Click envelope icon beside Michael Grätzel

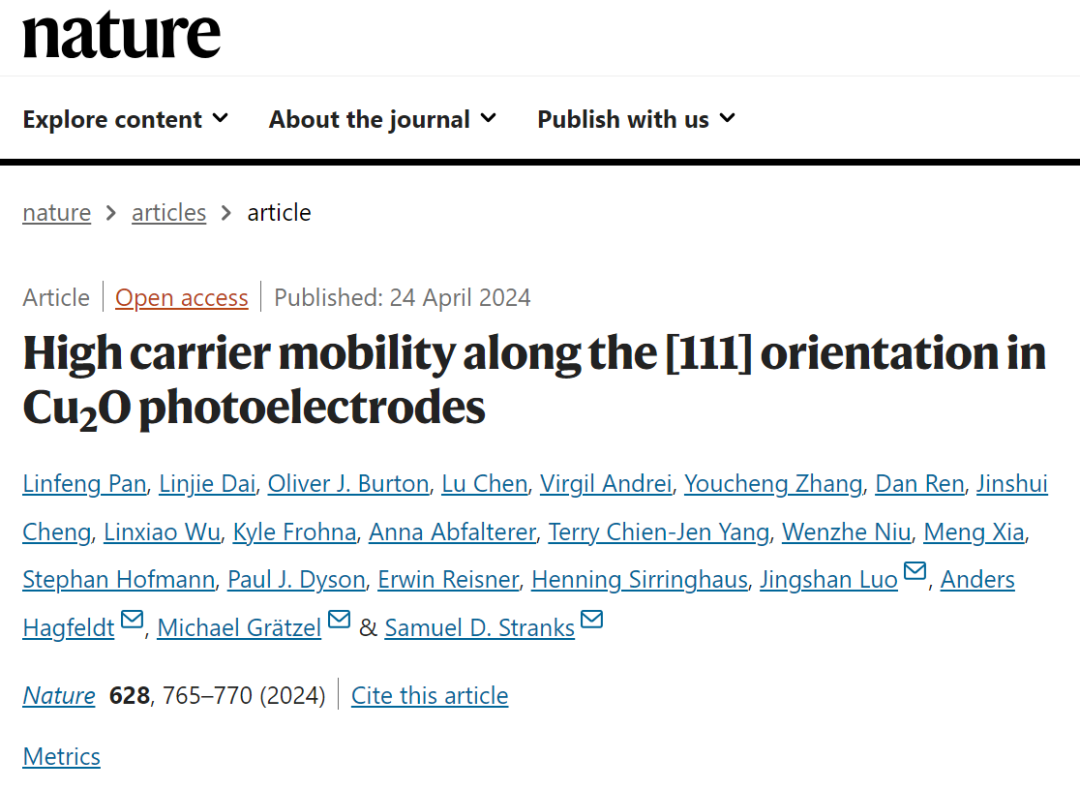[339, 619]
